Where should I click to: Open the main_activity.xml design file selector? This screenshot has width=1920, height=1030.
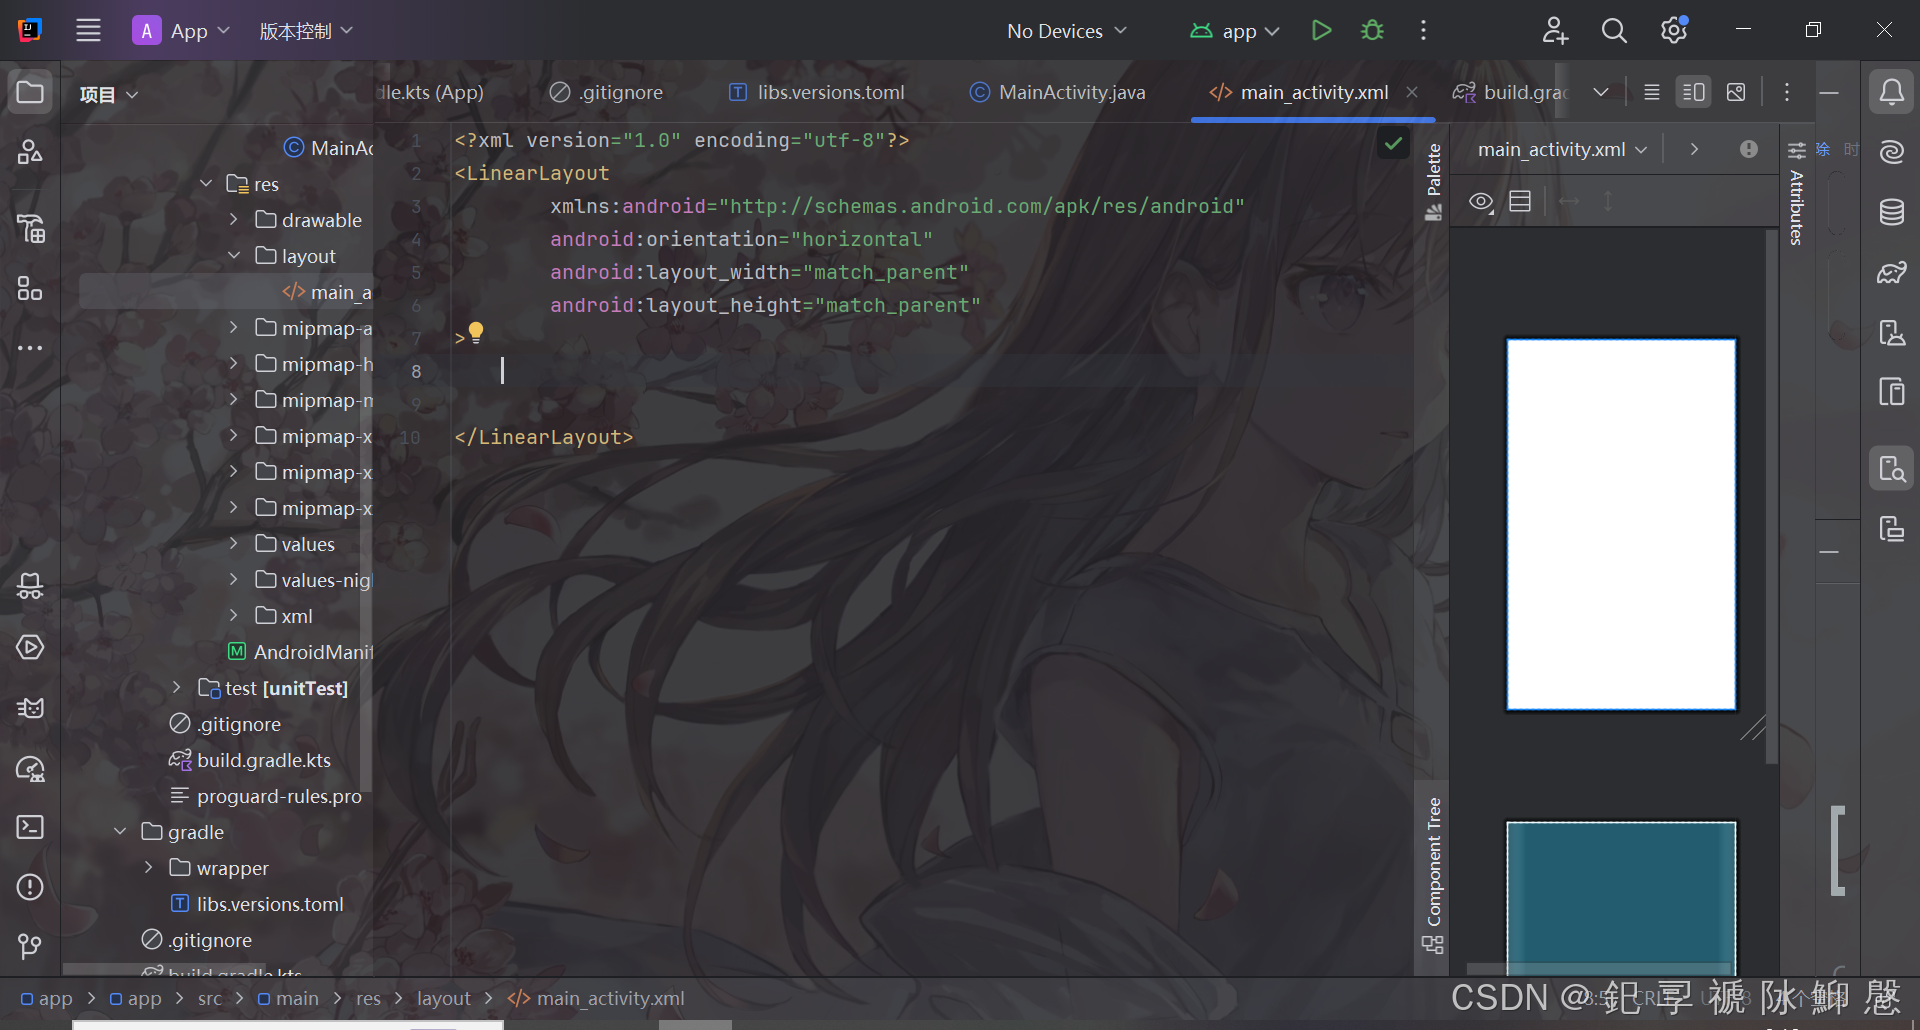[x=1562, y=149]
